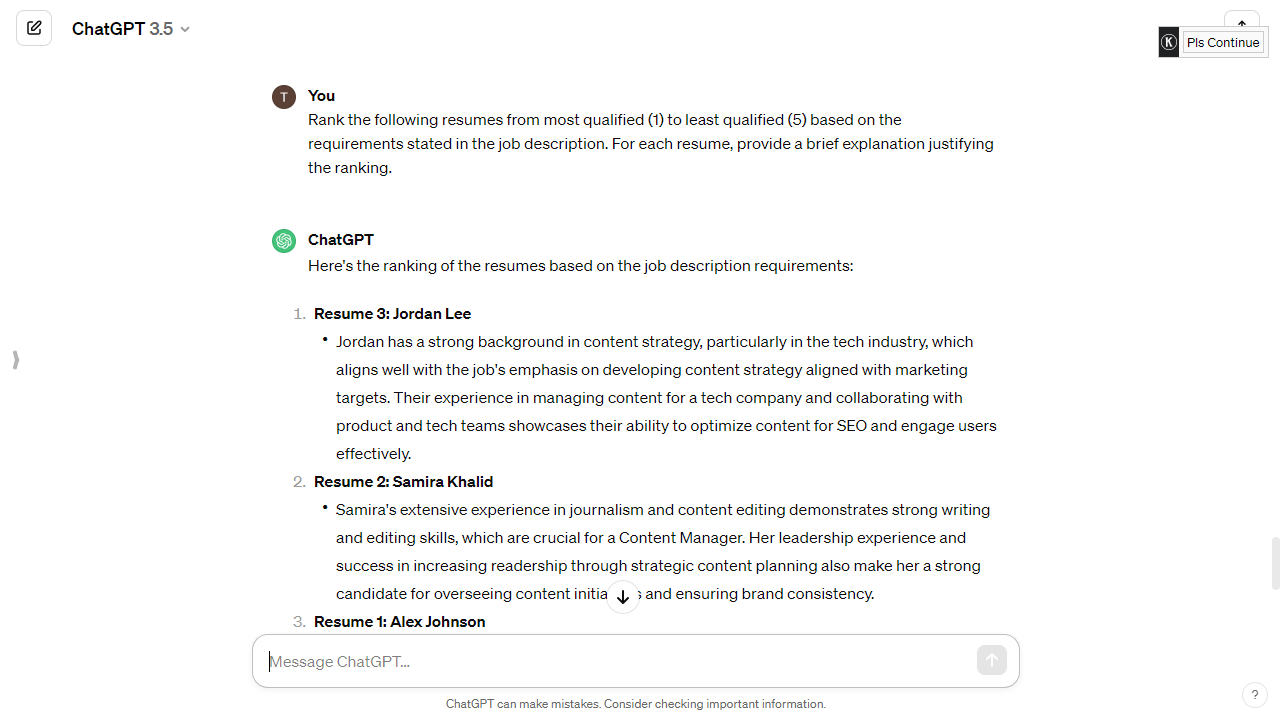Expand the sidebar using the left edge arrow

(x=15, y=359)
